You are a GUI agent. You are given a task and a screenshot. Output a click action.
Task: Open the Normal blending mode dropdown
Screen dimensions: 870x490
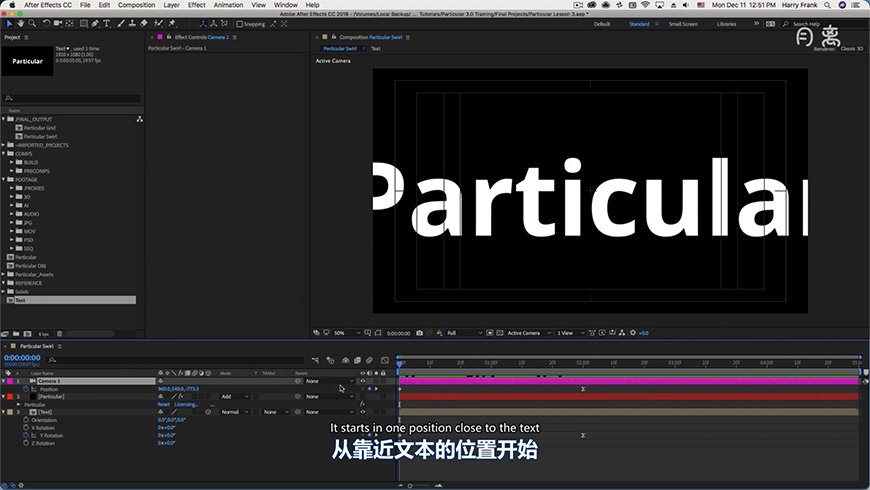235,412
